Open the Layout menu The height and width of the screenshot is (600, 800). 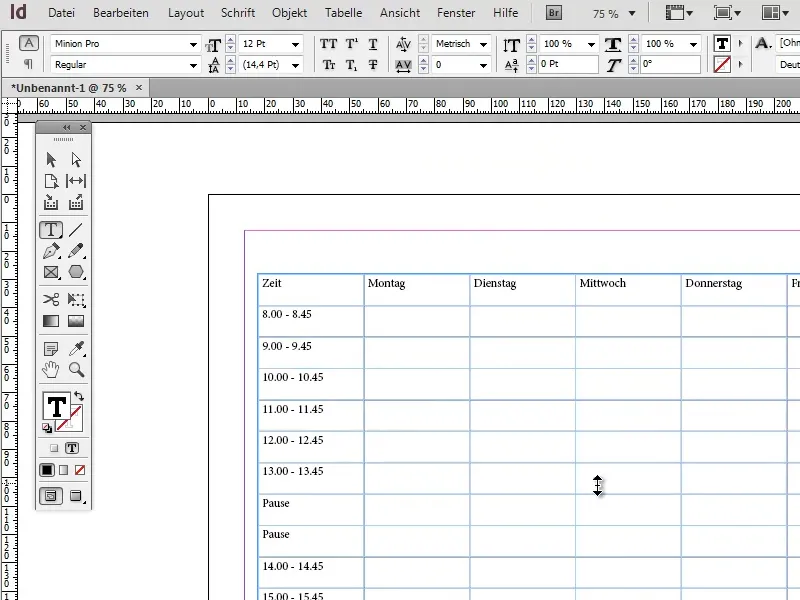tap(186, 13)
